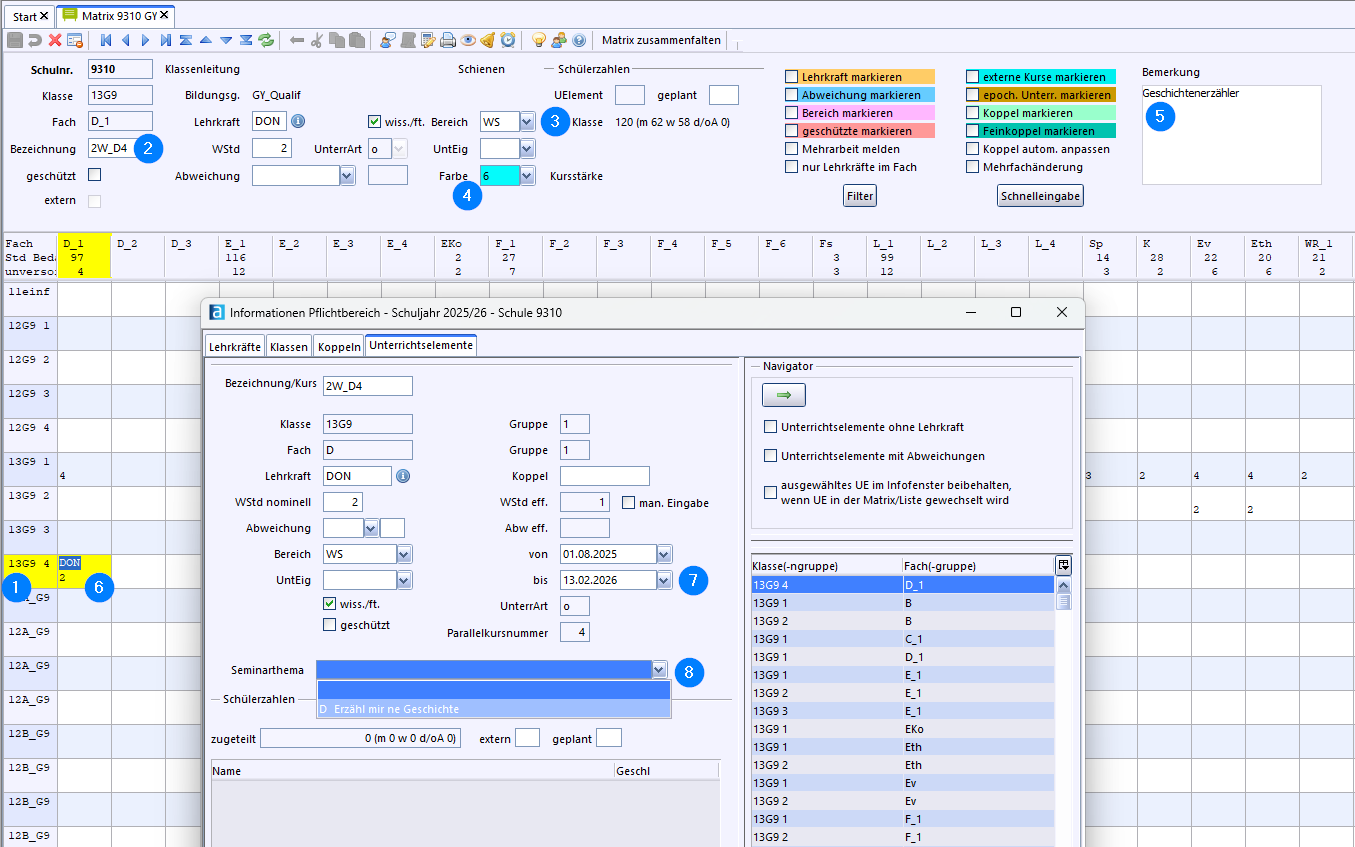
Task: Click the blue question mark help icon
Action: (578, 40)
